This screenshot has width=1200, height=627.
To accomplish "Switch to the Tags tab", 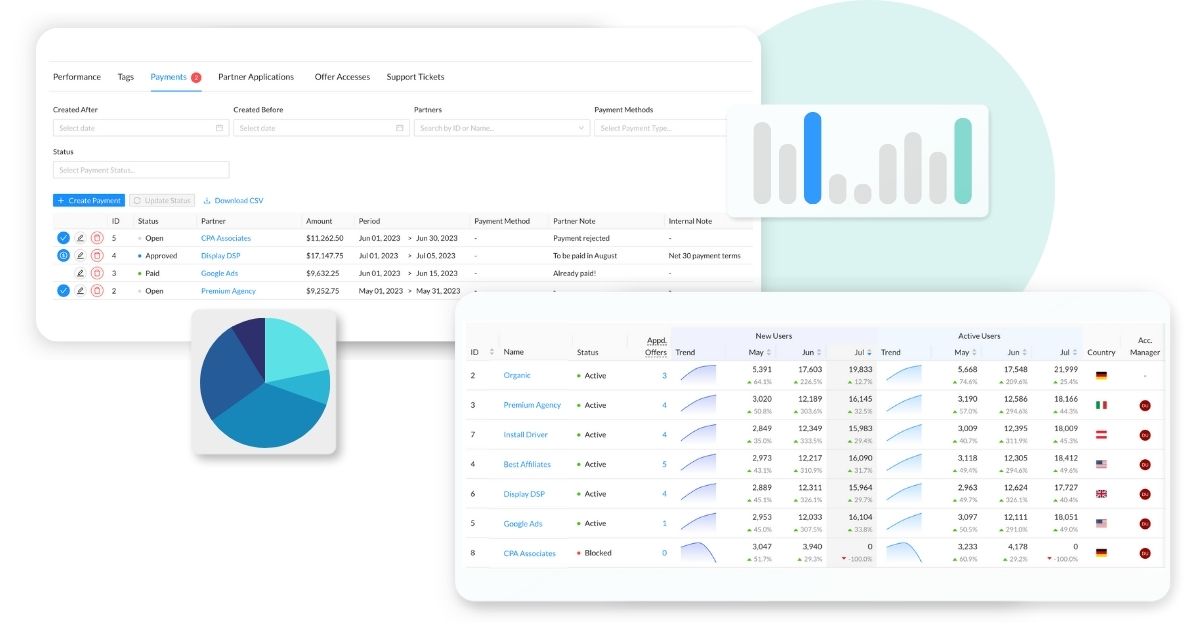I will tap(125, 77).
